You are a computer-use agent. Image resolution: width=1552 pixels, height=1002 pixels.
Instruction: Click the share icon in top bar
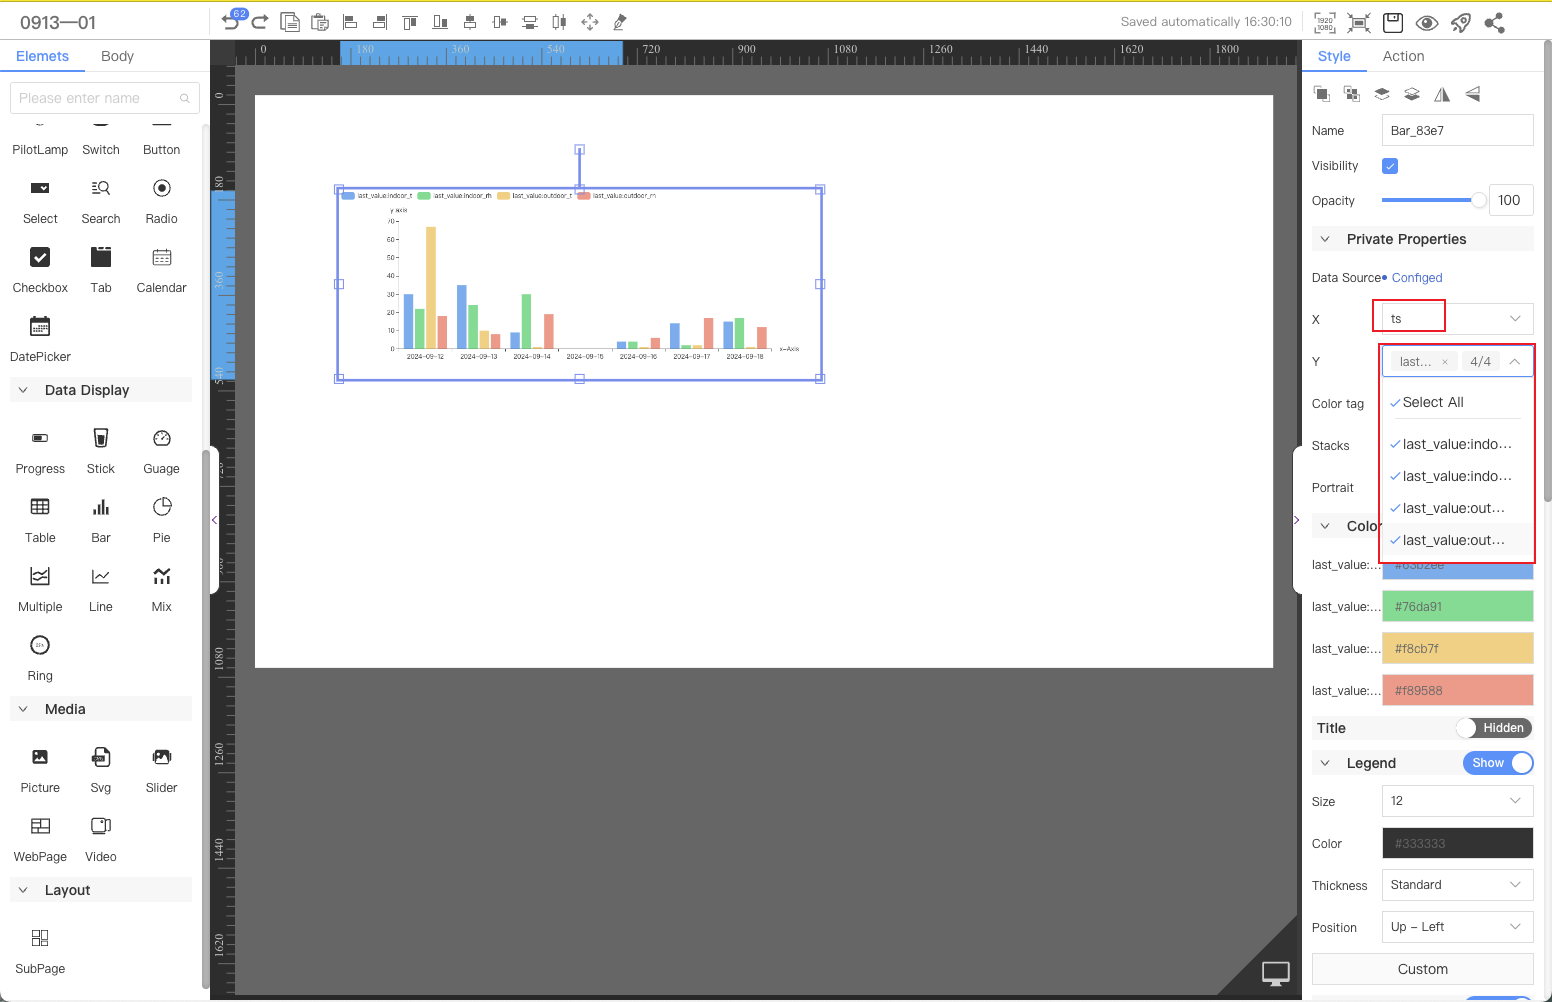tap(1495, 22)
